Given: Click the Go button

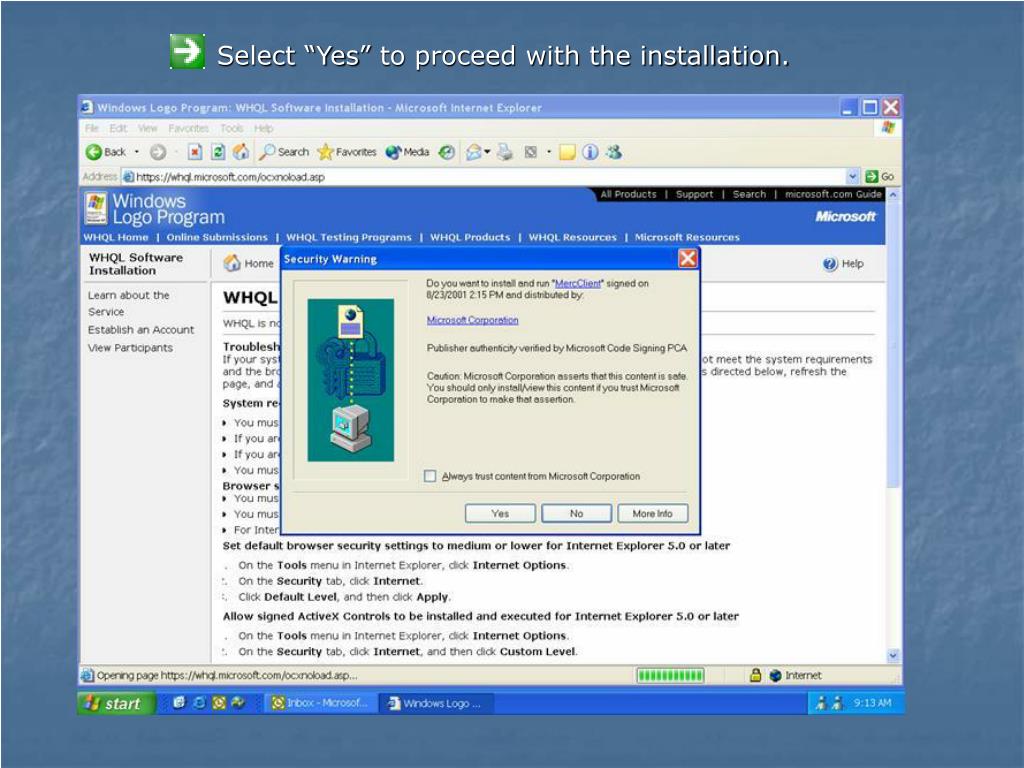Looking at the screenshot, I should tap(879, 176).
